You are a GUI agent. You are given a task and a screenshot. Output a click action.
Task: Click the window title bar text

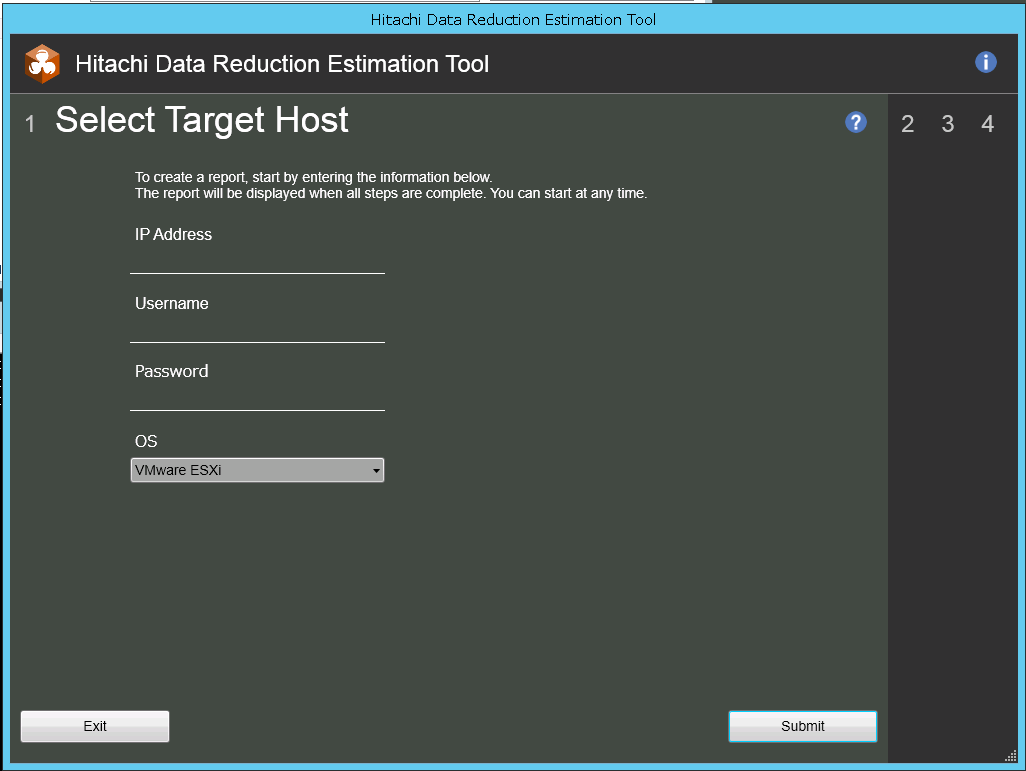click(x=513, y=20)
